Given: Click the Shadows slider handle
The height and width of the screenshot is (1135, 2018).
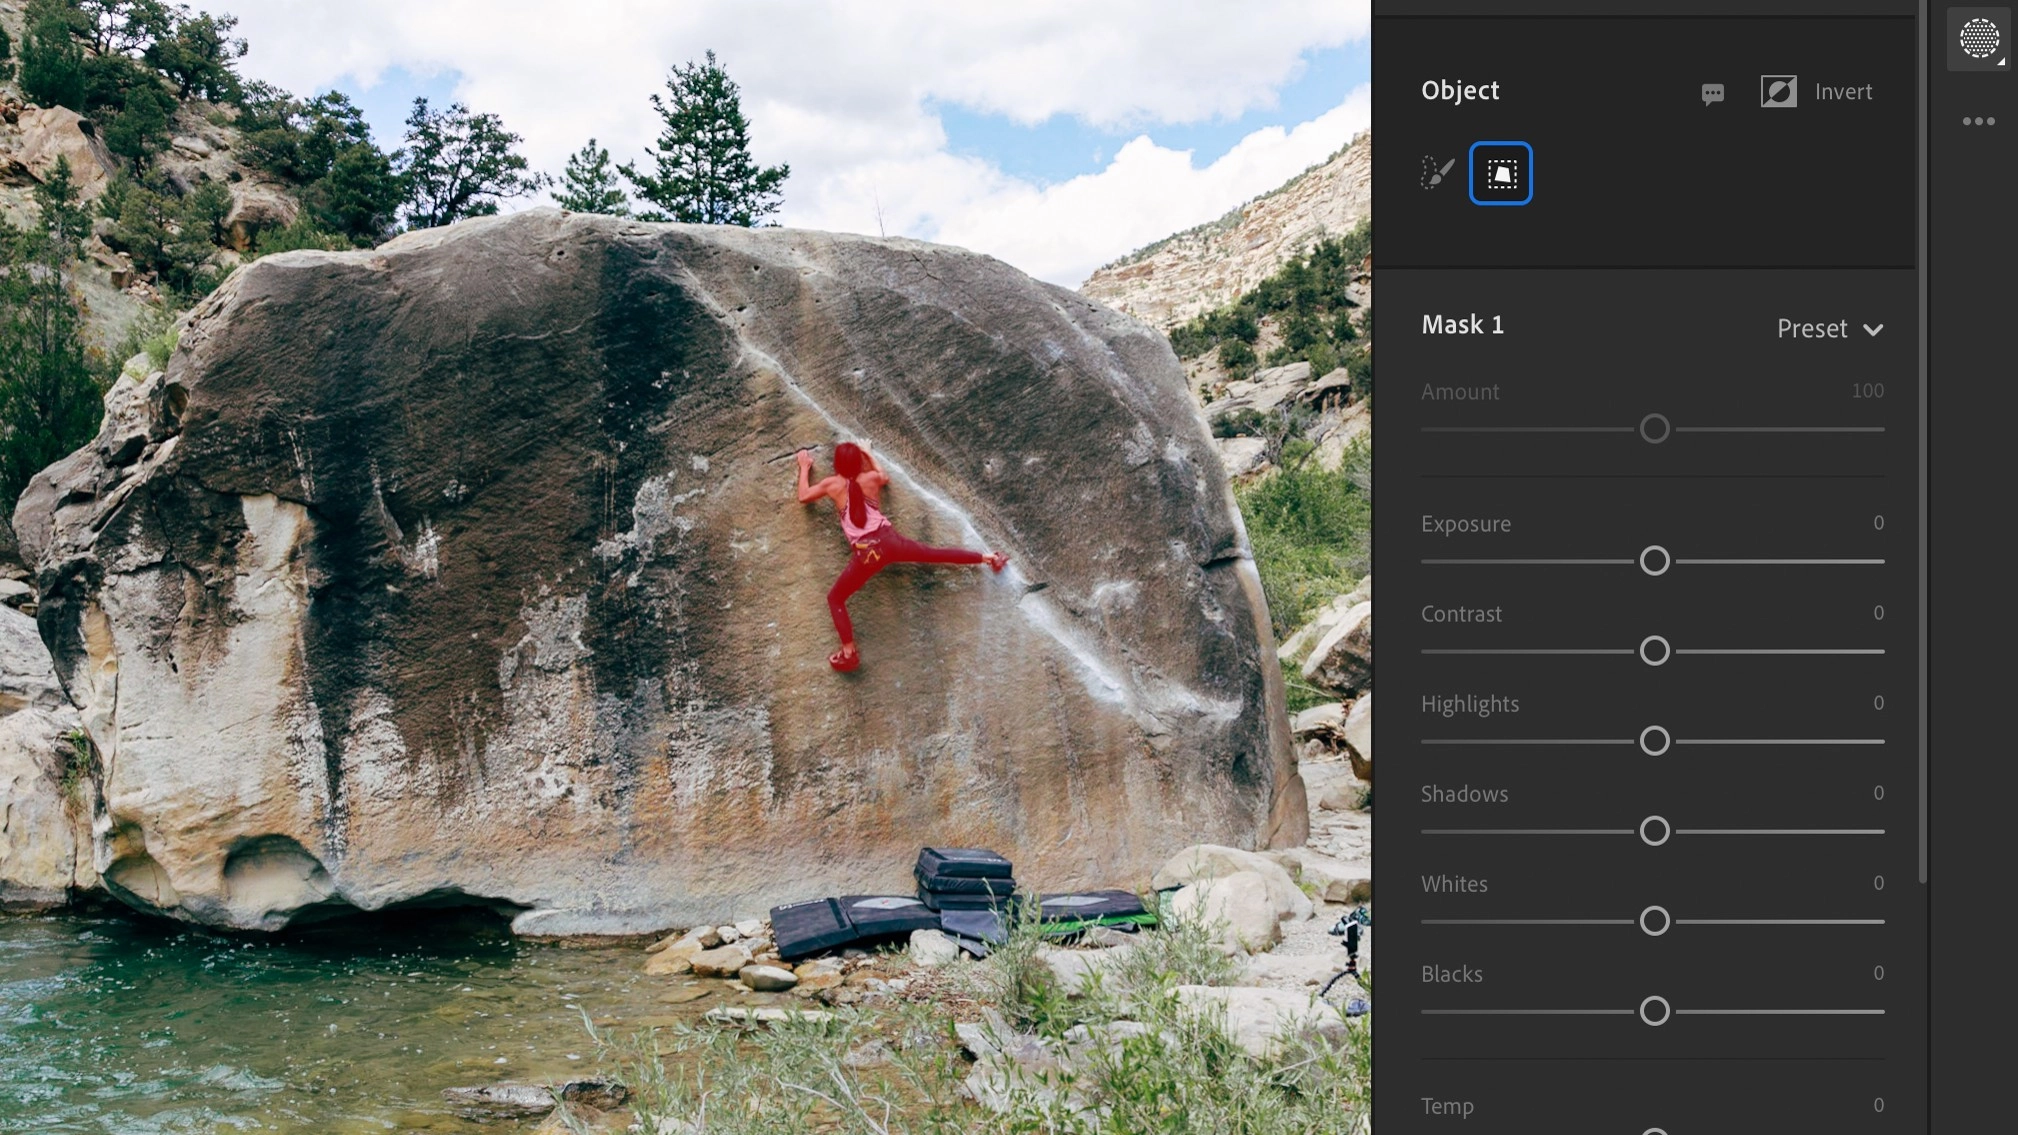Looking at the screenshot, I should [x=1655, y=831].
